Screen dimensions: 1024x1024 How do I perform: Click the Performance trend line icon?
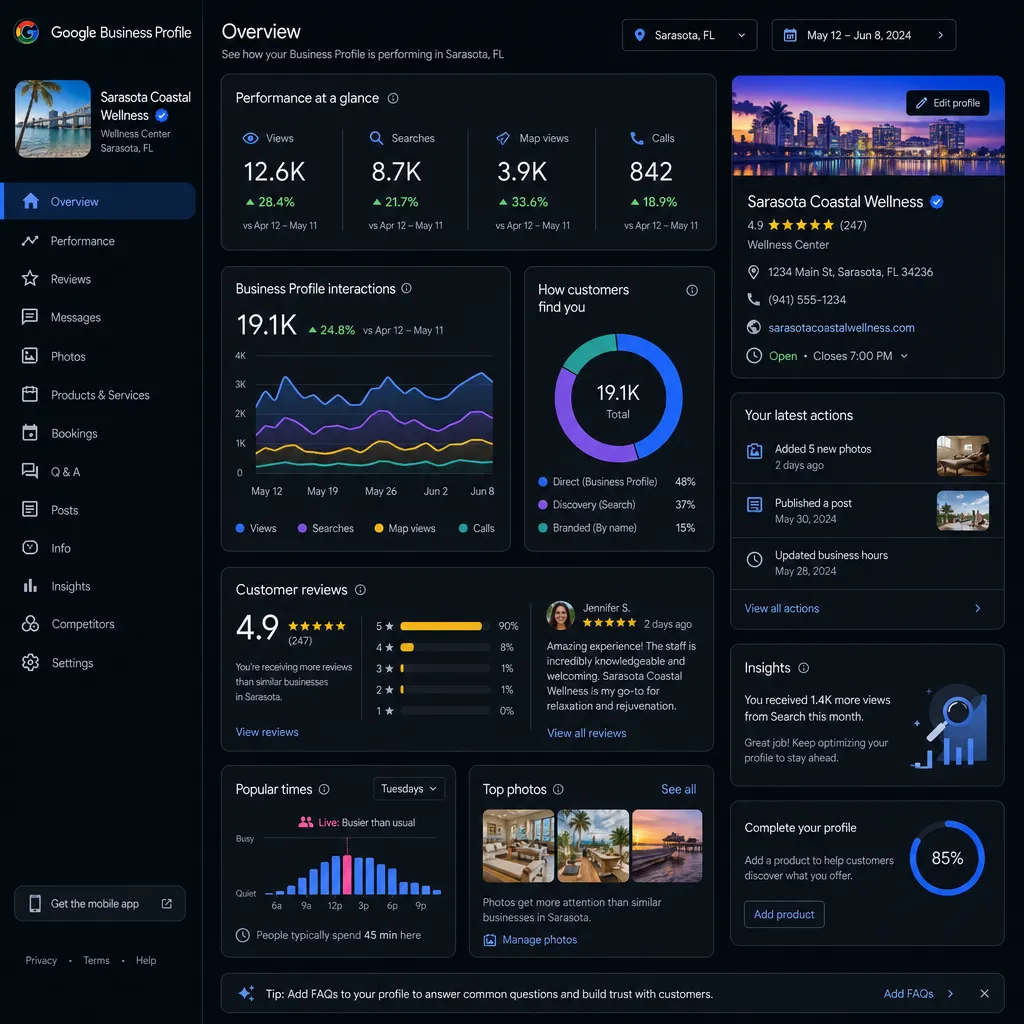(30, 240)
